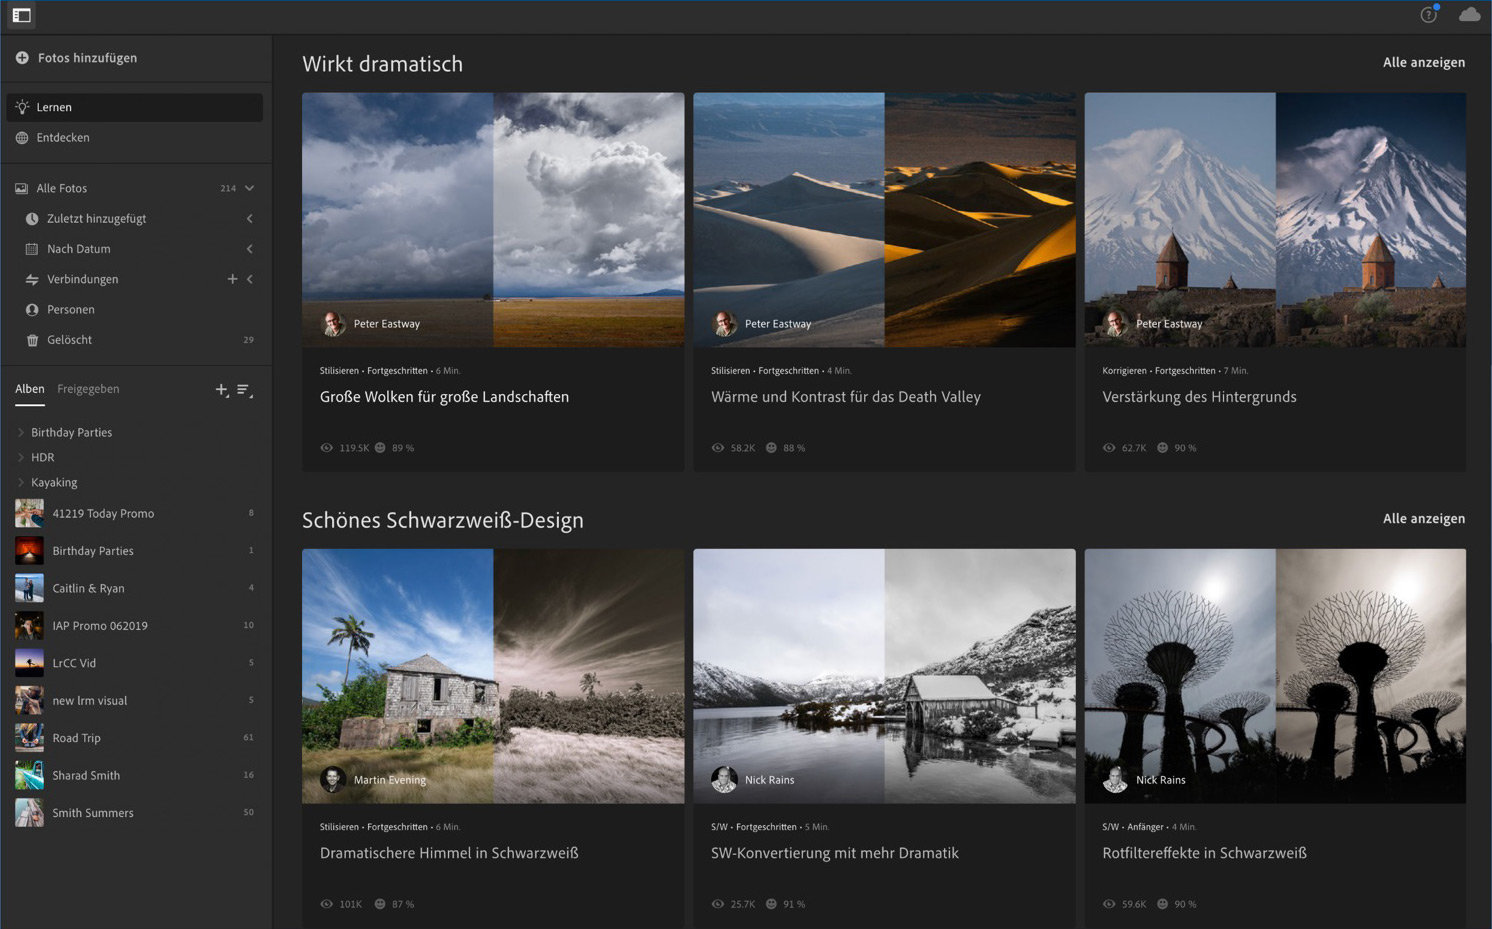Open the Death Valley dunes tutorial thumbnail

(x=884, y=220)
